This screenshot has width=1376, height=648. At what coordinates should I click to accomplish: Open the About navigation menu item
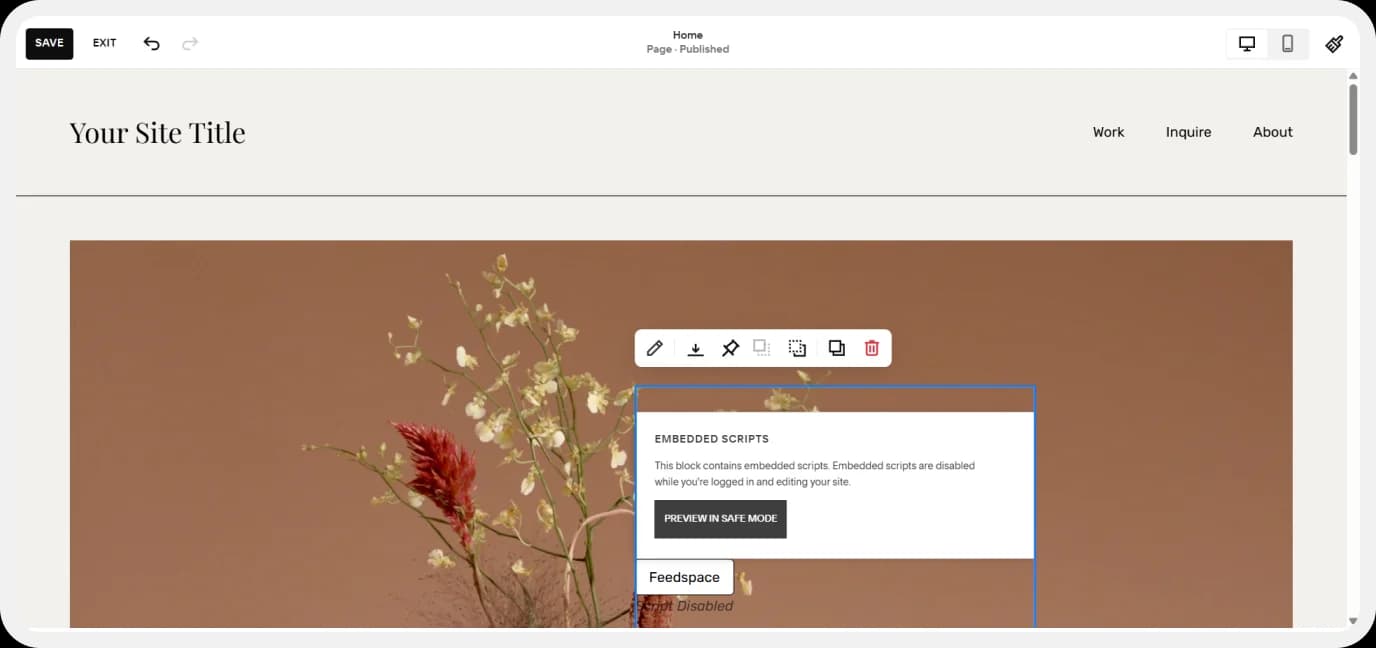pyautogui.click(x=1272, y=132)
